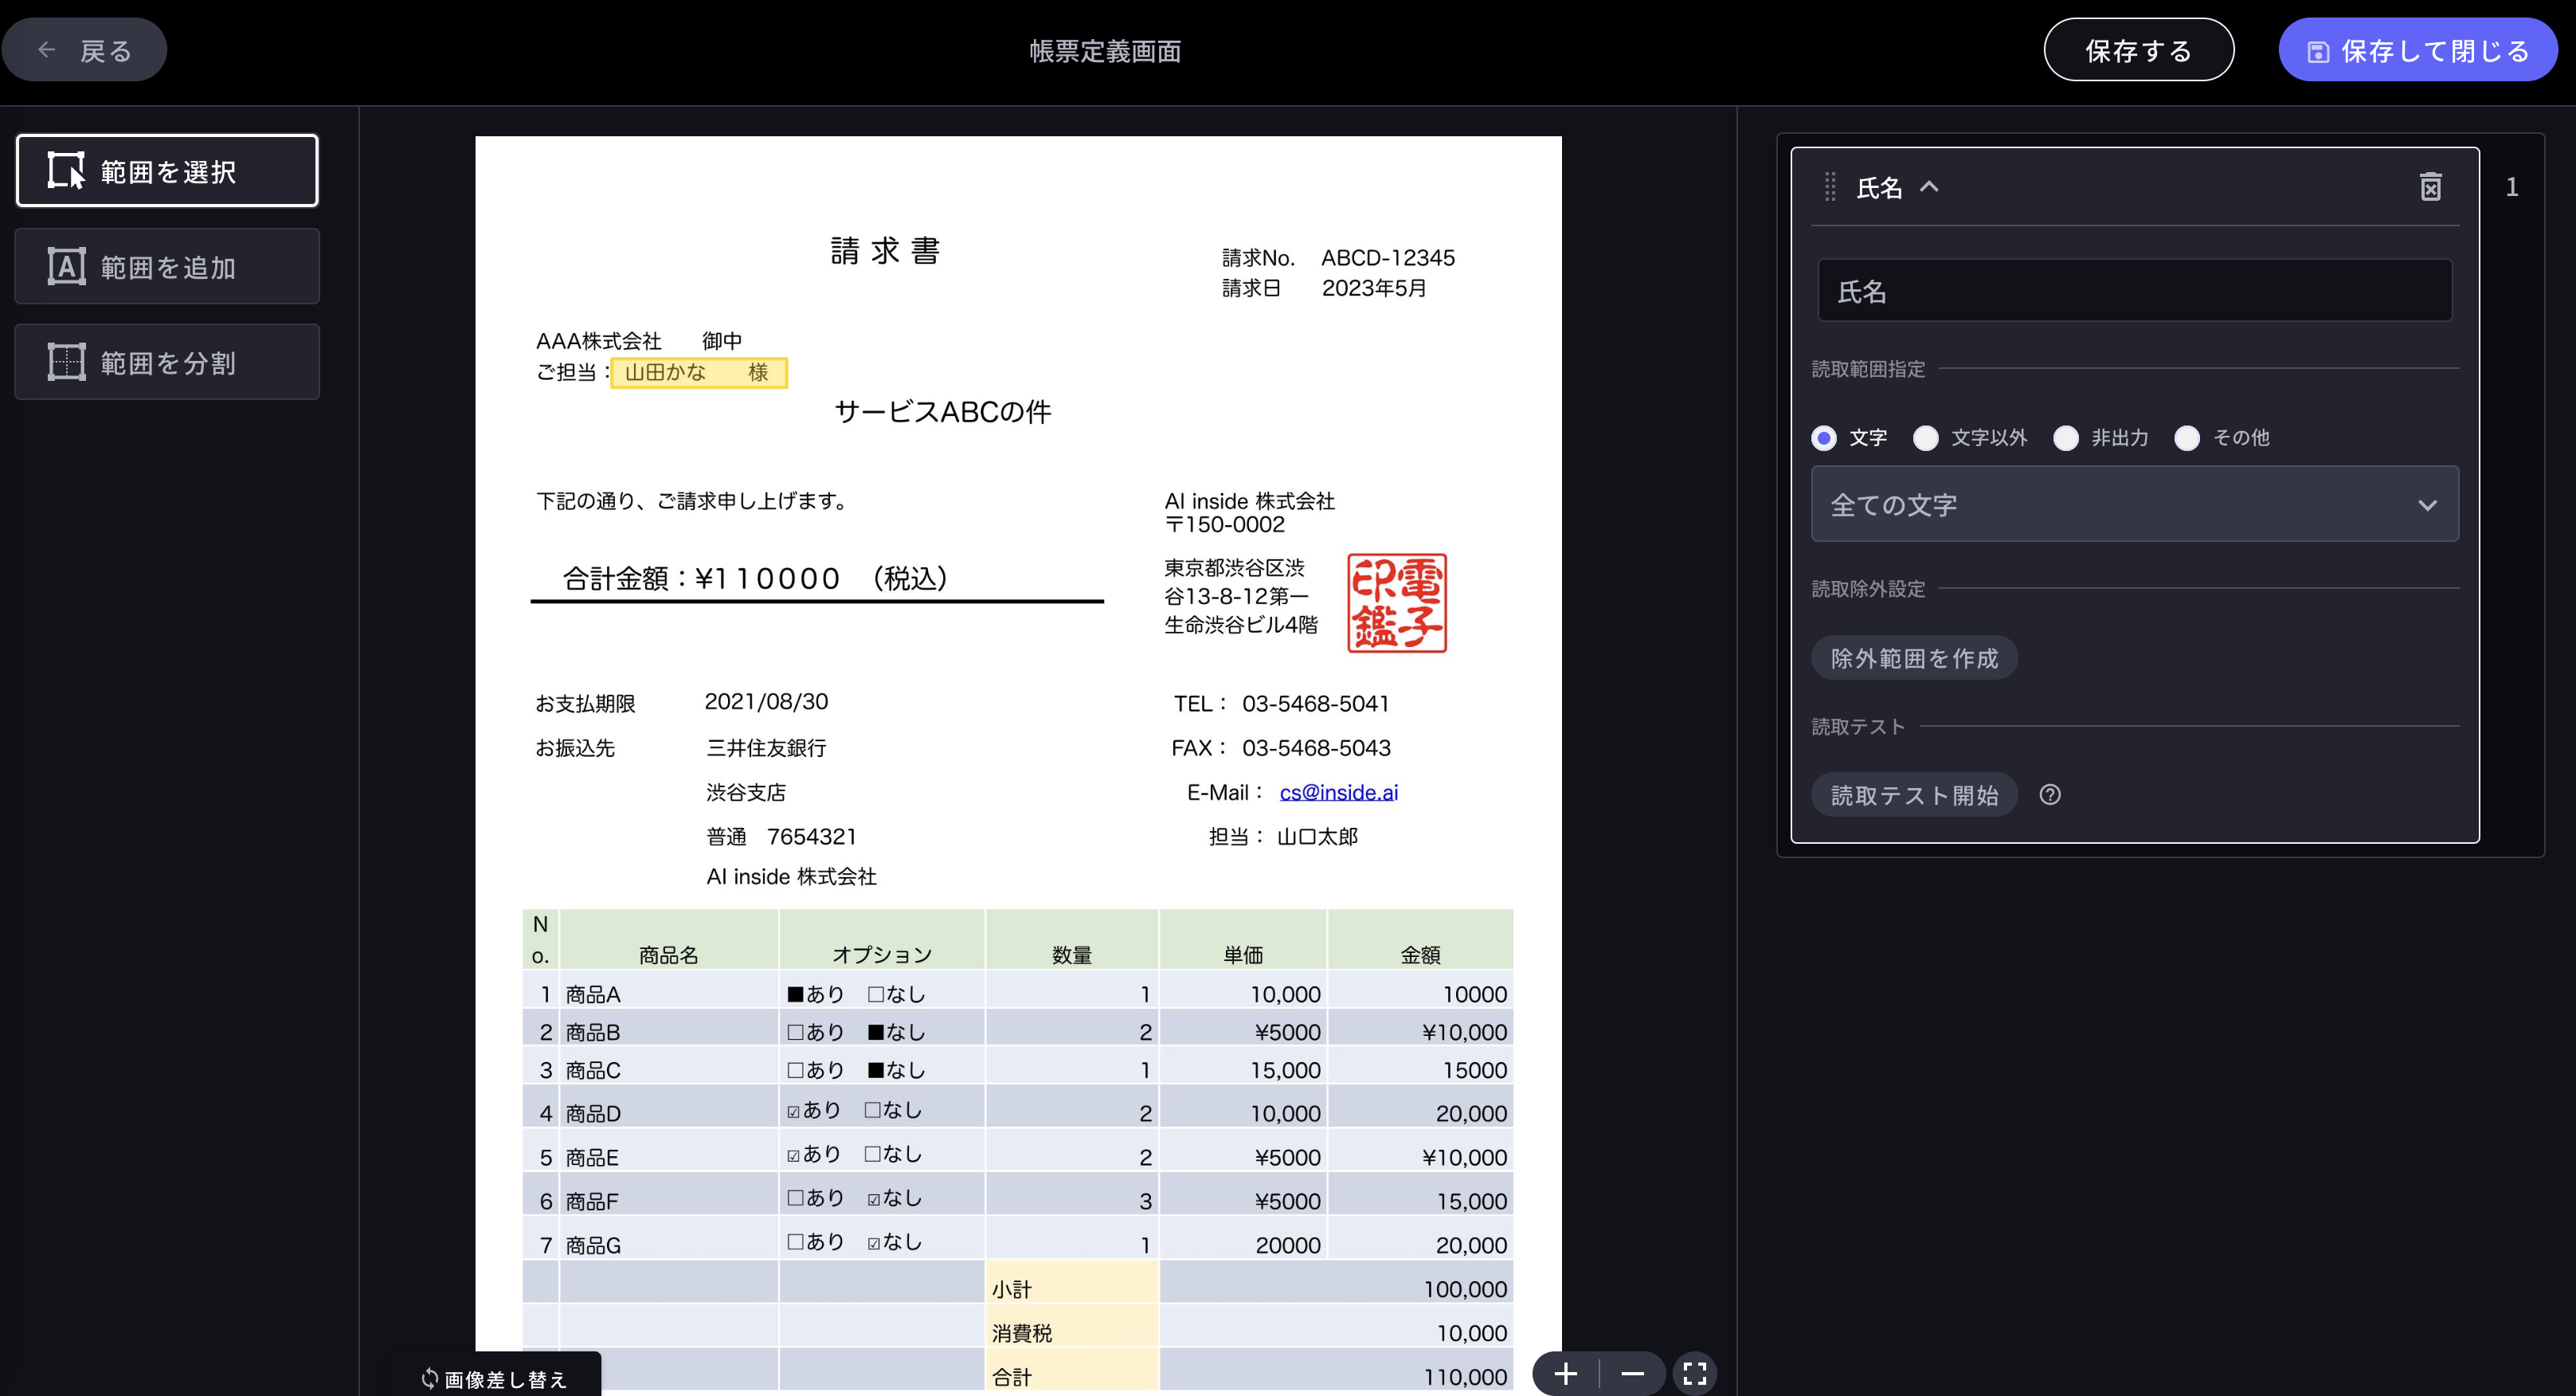Viewport: 2576px width, 1396px height.
Task: Click the postal code 〒150-0002
Action: (x=1224, y=524)
